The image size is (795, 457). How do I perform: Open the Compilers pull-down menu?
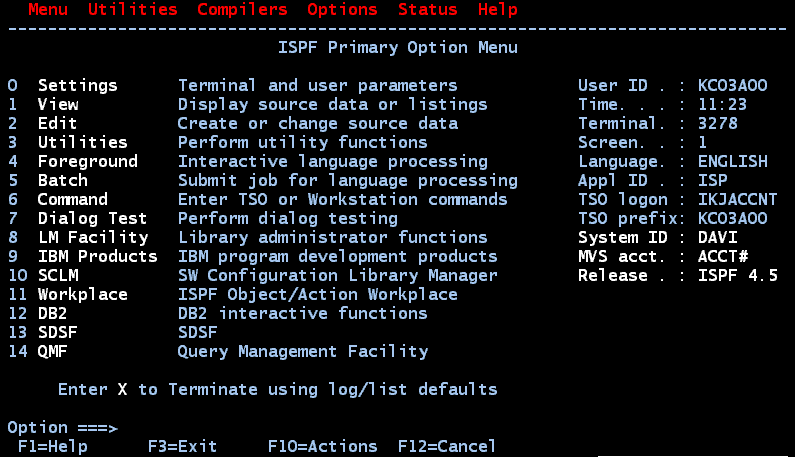tap(242, 9)
